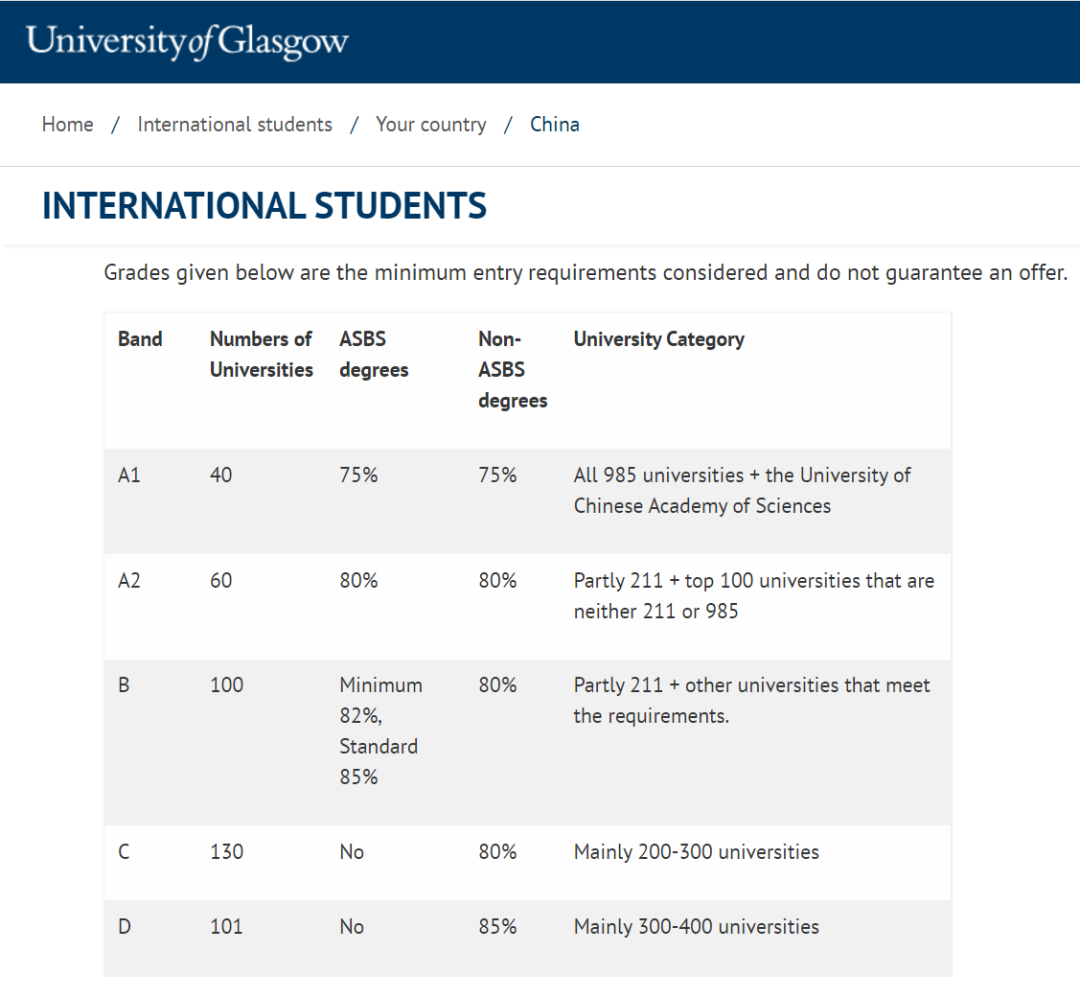
Task: Click the Band column header
Action: pyautogui.click(x=140, y=339)
